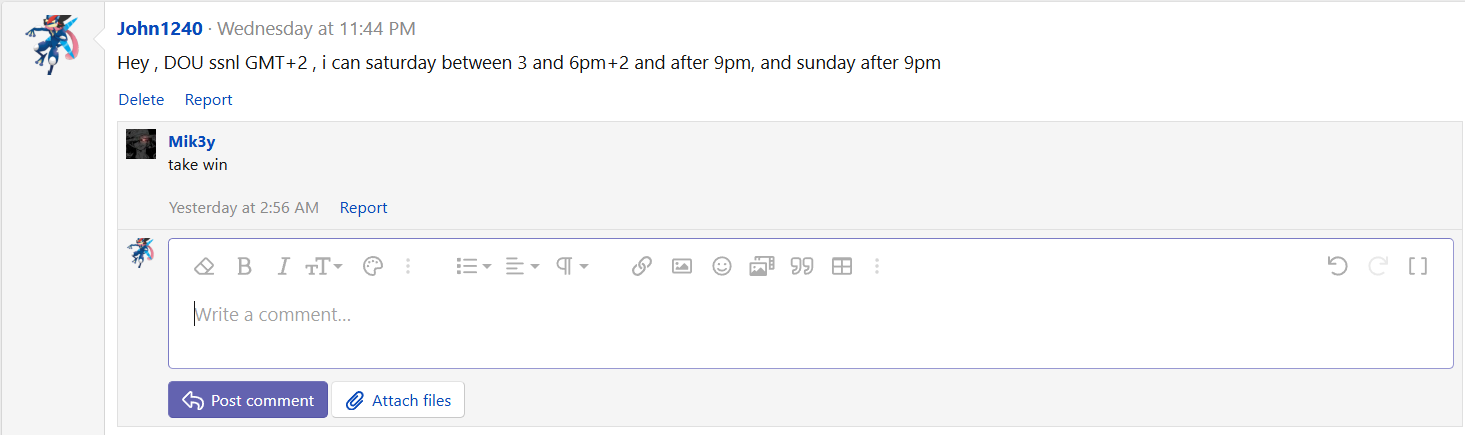Click into the Write a comment field
Image resolution: width=1465 pixels, height=435 pixels.
(810, 315)
